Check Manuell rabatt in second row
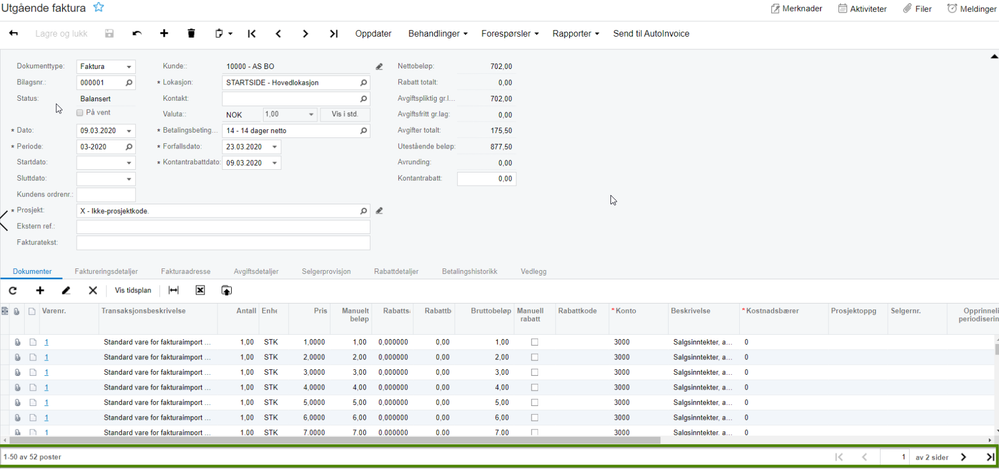 pyautogui.click(x=534, y=357)
